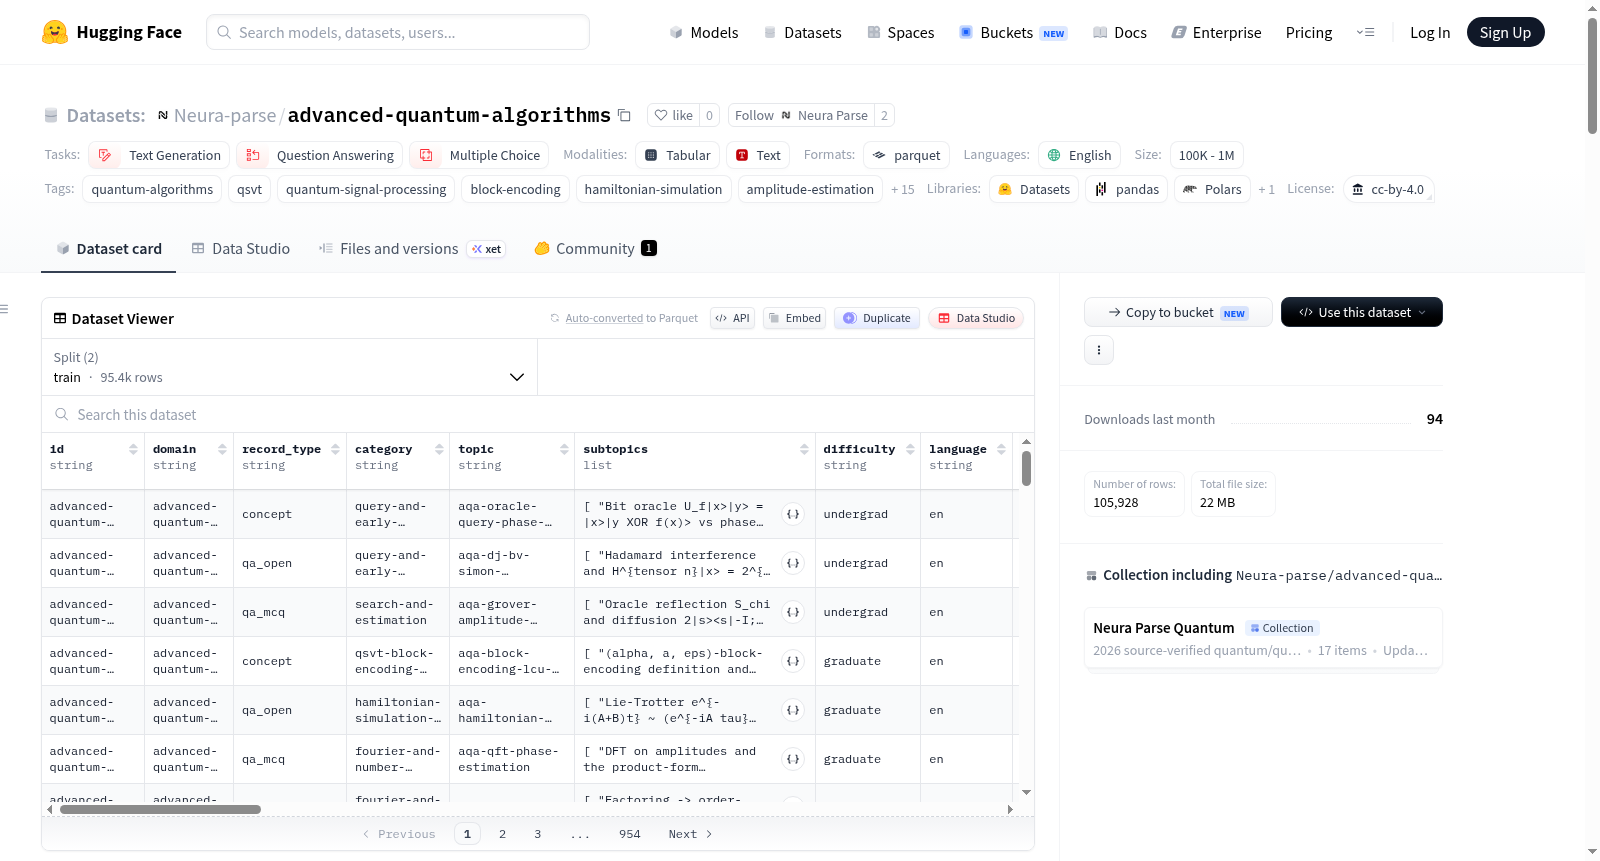Click the Log In link
Image resolution: width=1600 pixels, height=861 pixels.
(x=1430, y=32)
